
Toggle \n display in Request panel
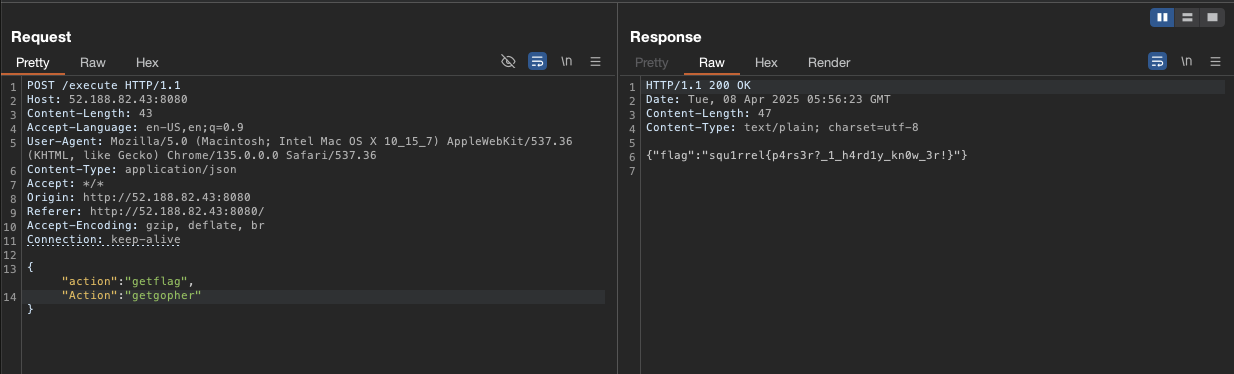(x=567, y=62)
